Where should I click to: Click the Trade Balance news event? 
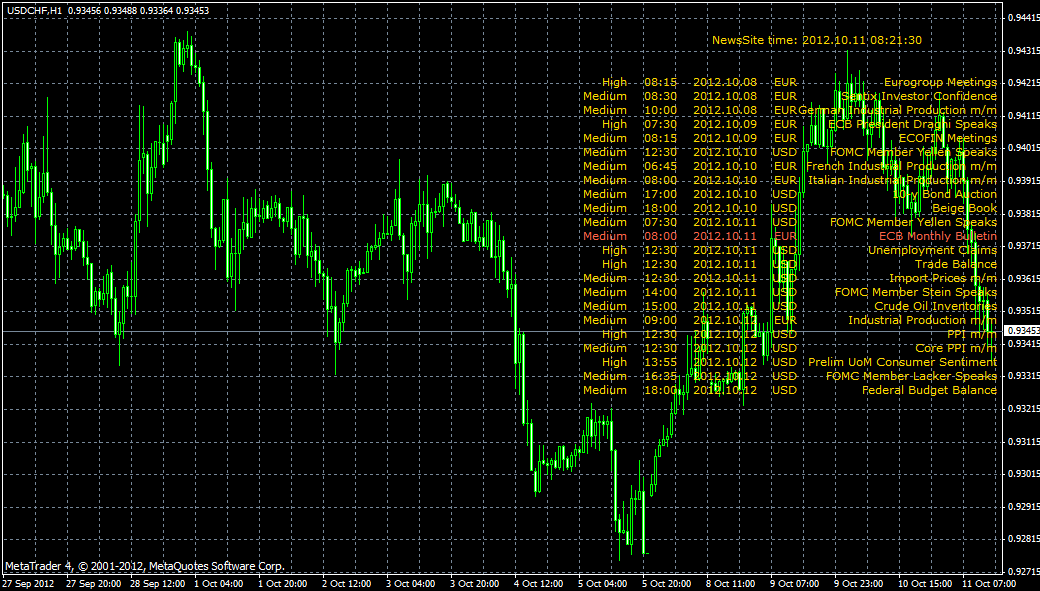click(x=956, y=264)
